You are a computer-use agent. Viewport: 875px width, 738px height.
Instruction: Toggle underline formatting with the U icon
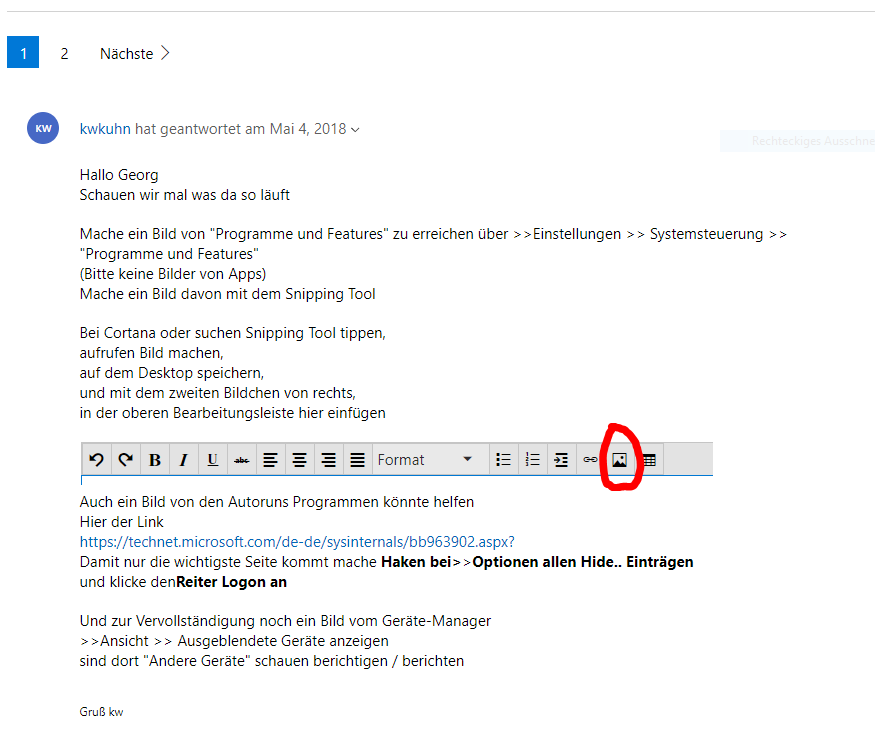click(x=213, y=459)
